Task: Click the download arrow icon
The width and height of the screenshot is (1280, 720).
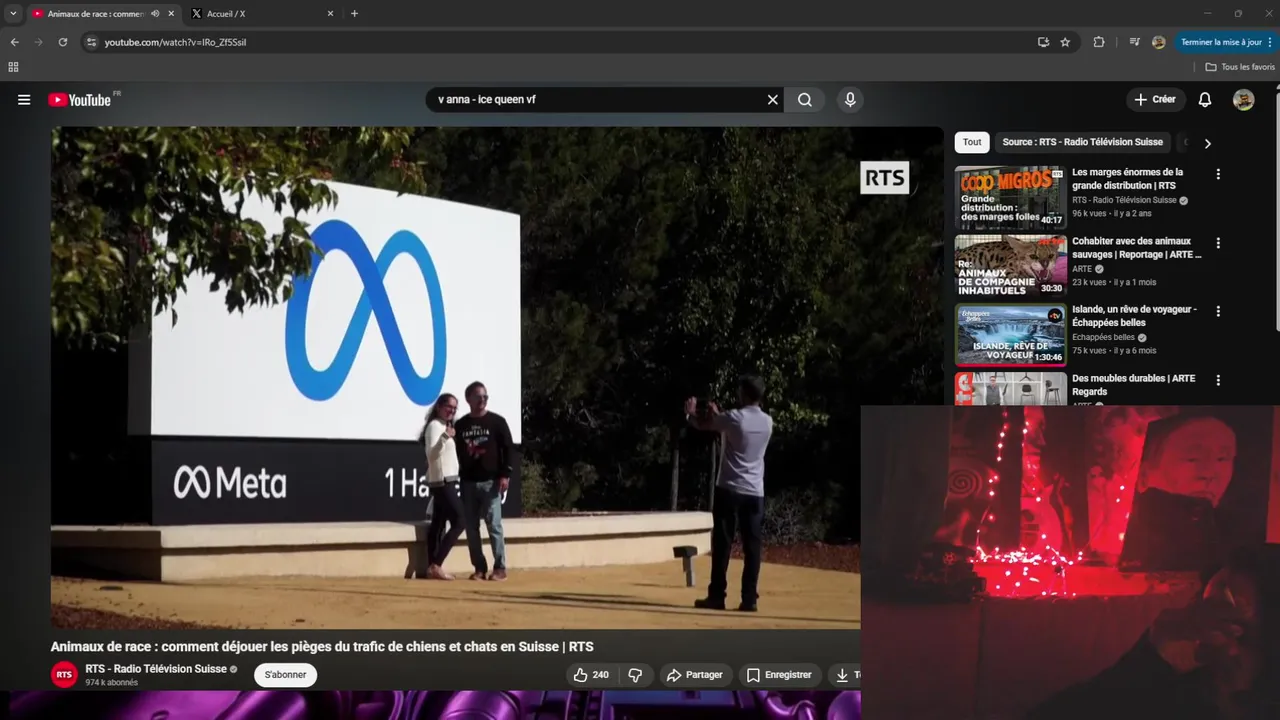Action: [842, 675]
